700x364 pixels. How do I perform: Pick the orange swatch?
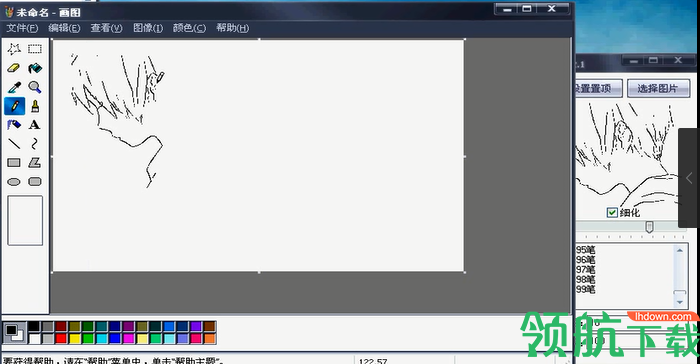click(x=209, y=339)
